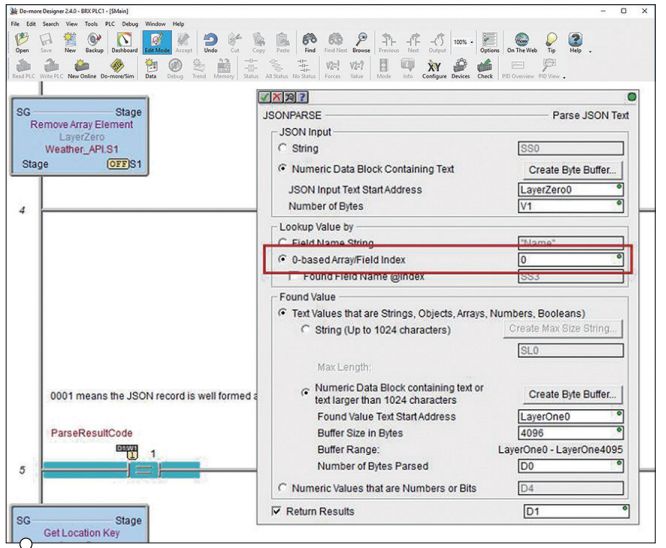
Task: Click the New Online toolbar icon
Action: [x=82, y=69]
